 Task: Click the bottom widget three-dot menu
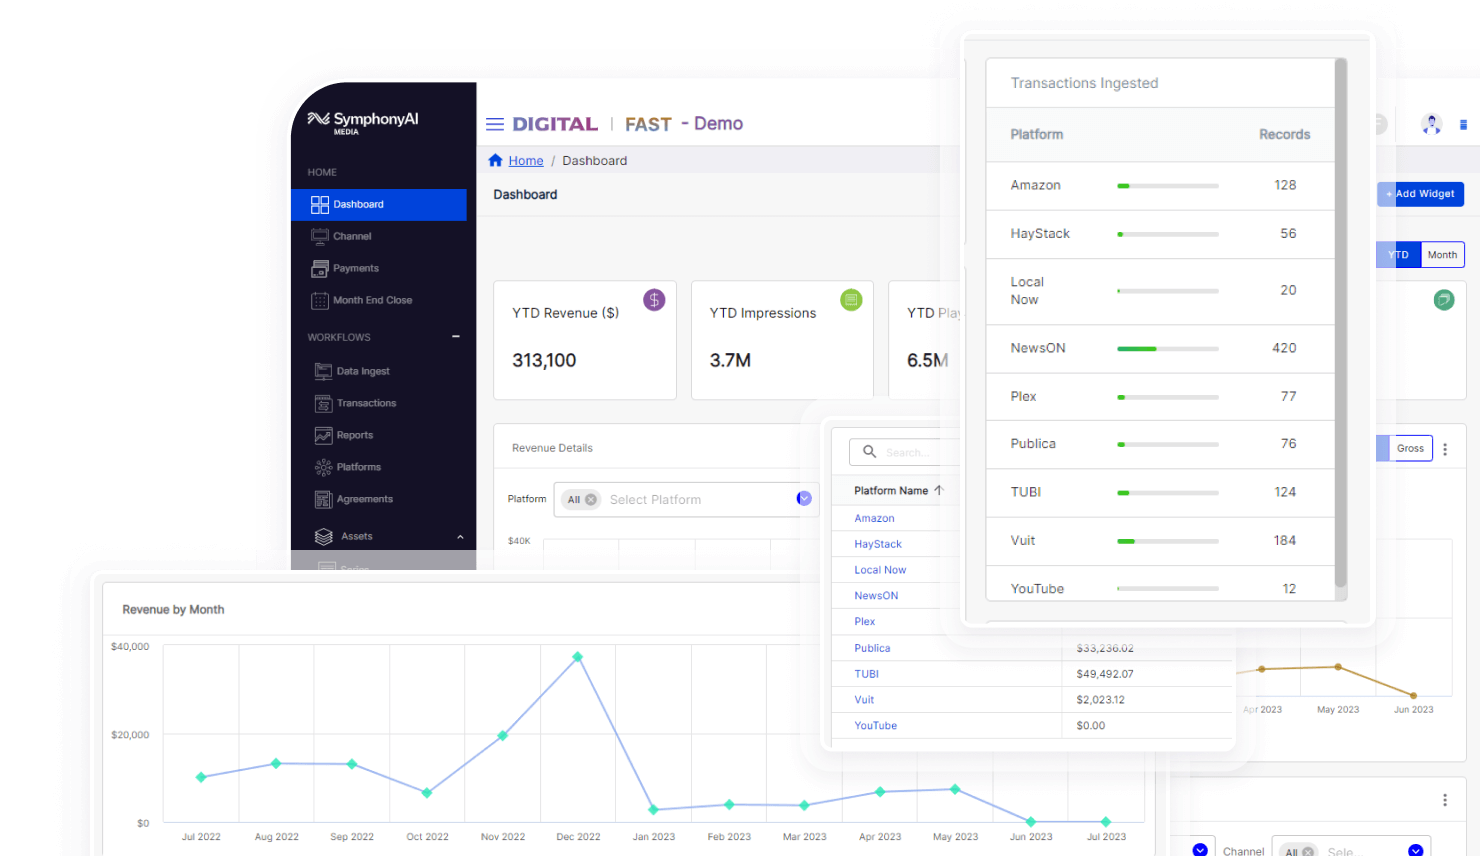[x=1445, y=800]
